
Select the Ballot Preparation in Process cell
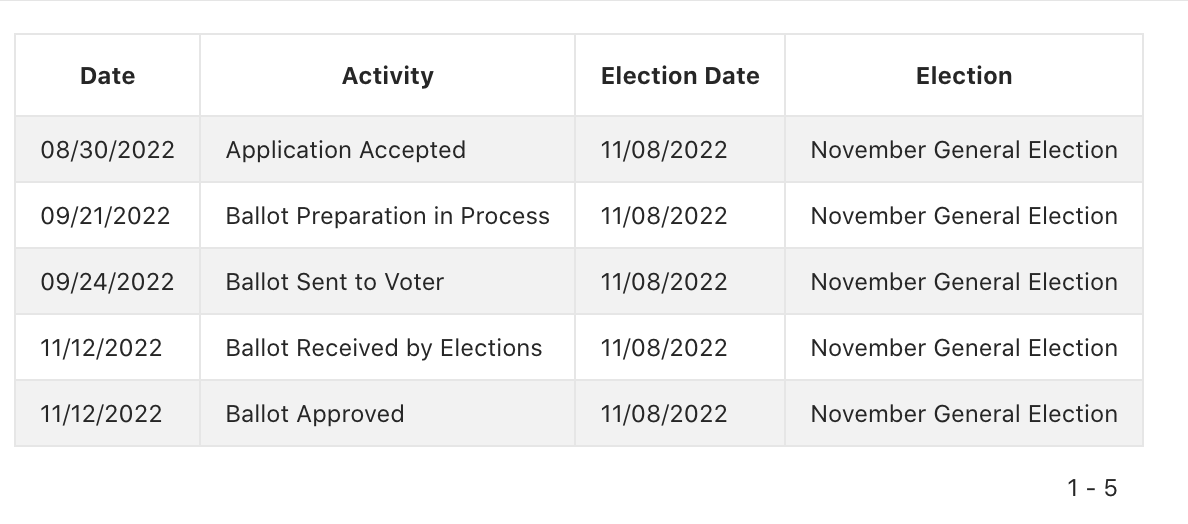tap(388, 216)
